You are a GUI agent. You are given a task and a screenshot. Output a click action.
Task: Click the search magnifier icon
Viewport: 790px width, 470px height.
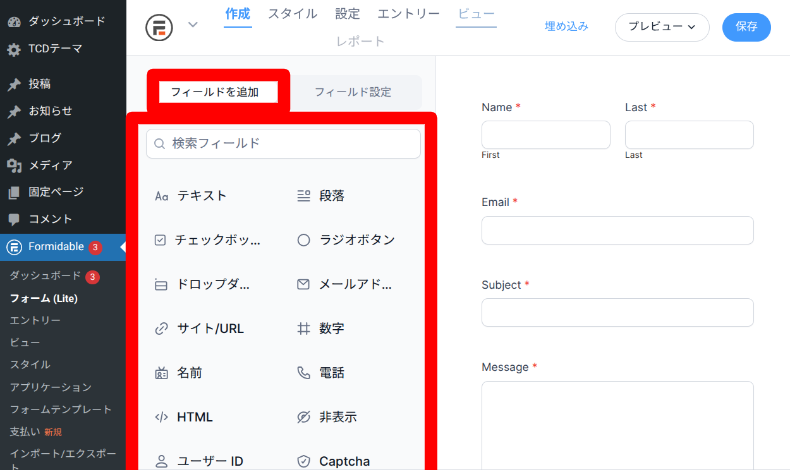point(160,144)
